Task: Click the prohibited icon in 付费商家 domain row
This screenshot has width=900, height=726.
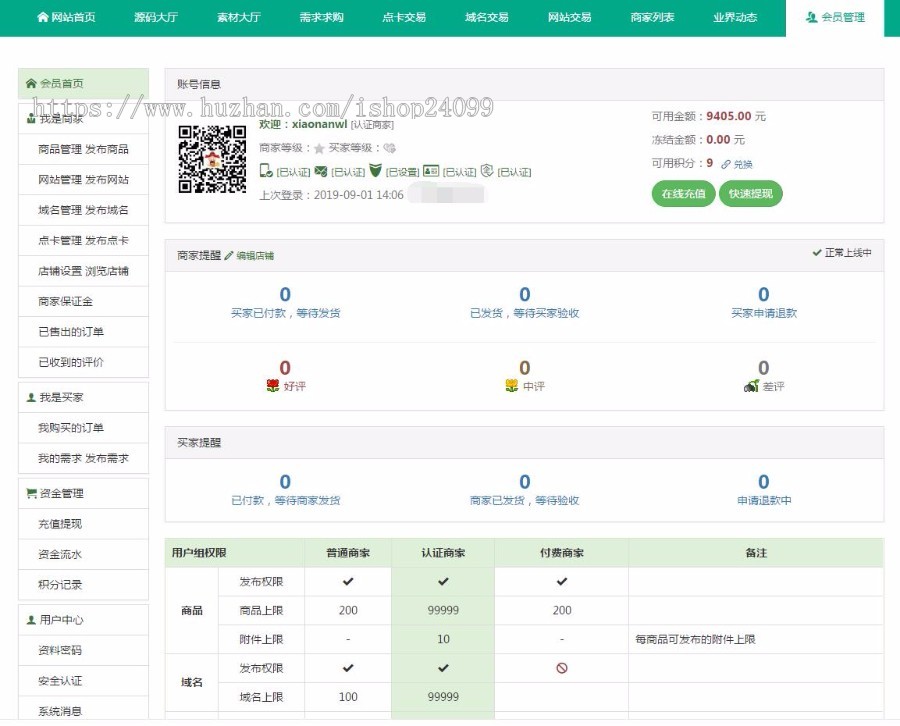Action: tap(562, 668)
